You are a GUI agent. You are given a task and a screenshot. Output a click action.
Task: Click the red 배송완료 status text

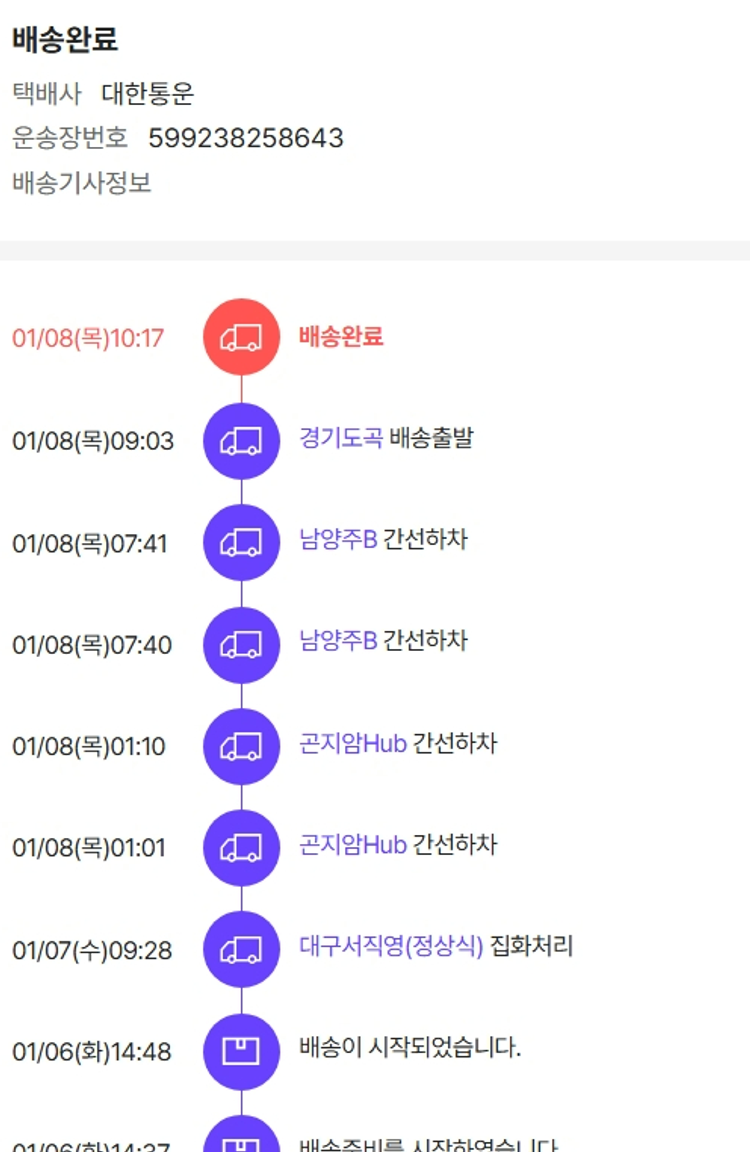(341, 336)
